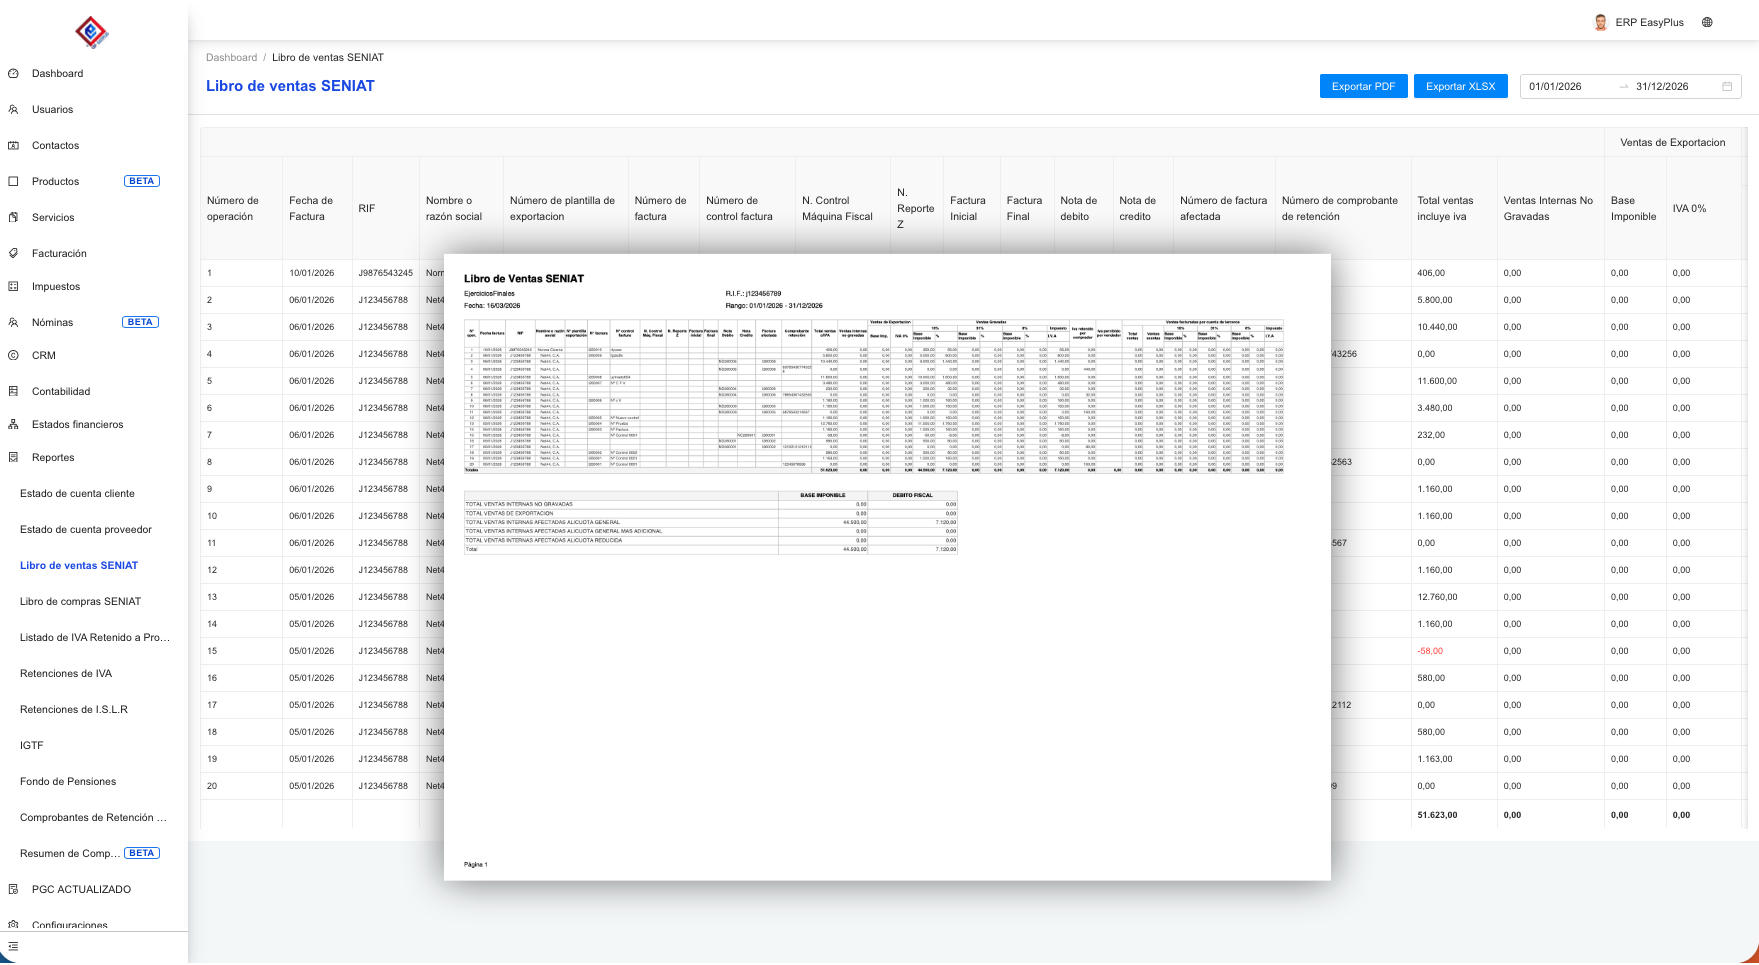Click the calendar icon in date range
1759x965 pixels.
pos(1727,87)
